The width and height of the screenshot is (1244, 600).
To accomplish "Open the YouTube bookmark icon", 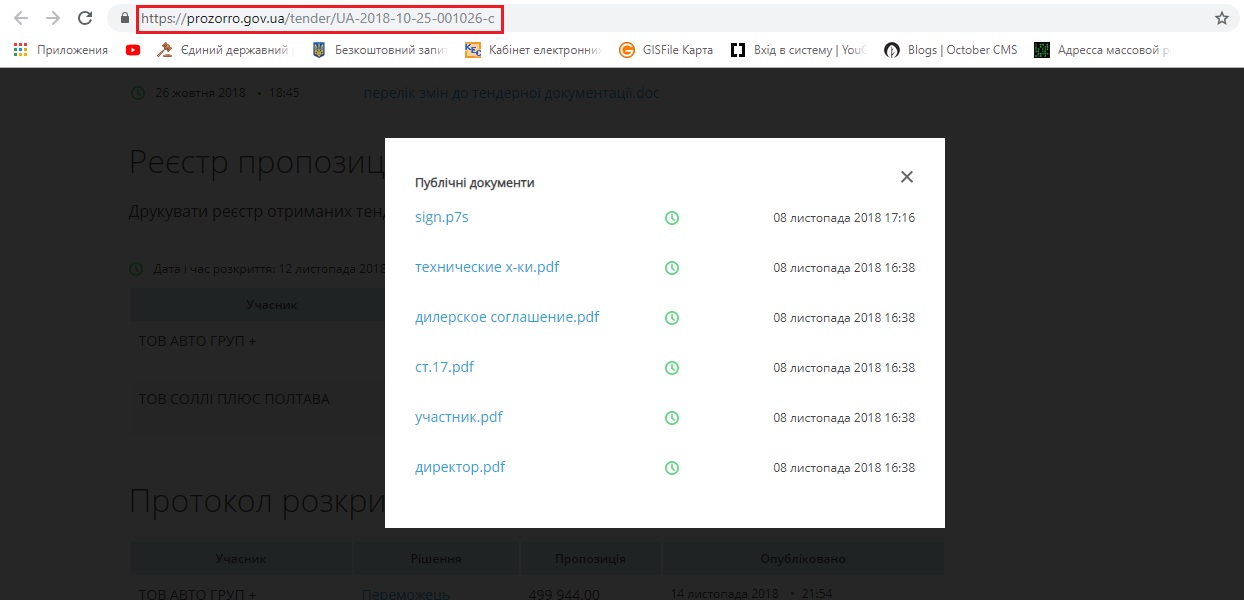I will [x=133, y=50].
